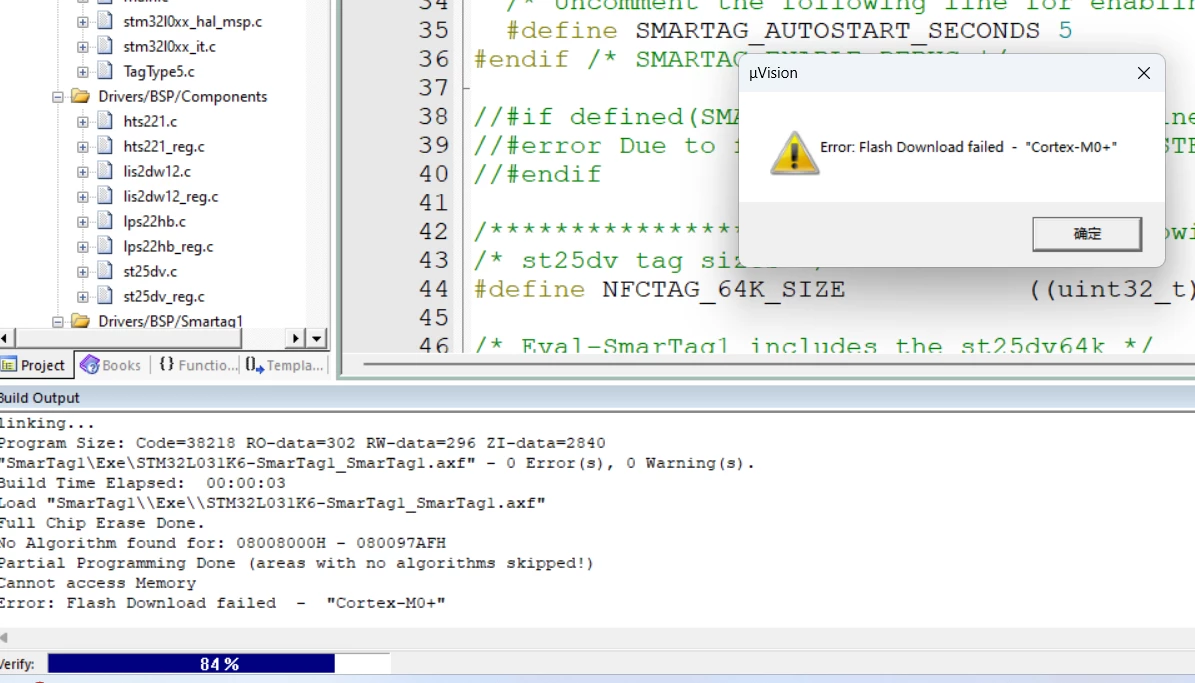Select lps22hb_reg.c file icon
Screen dimensions: 1195x683
coord(105,246)
